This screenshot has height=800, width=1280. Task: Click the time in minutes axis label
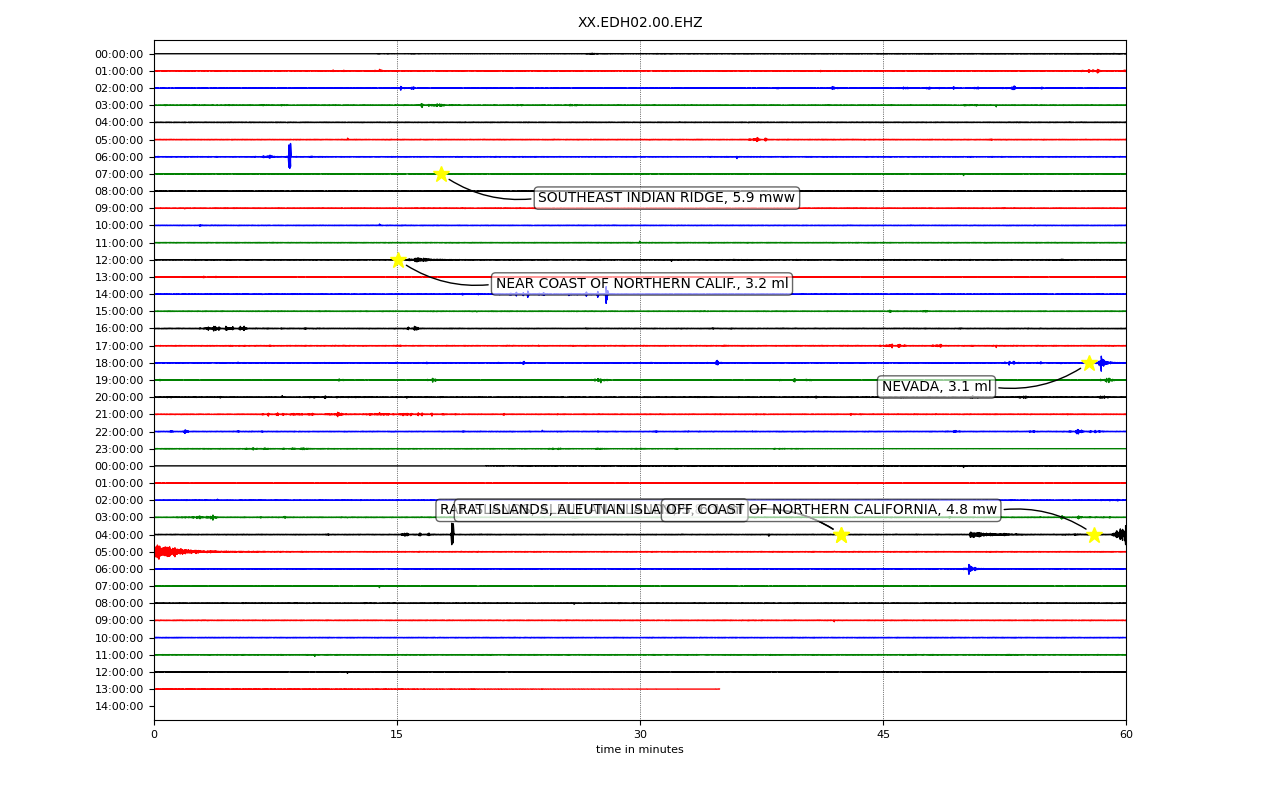coord(640,750)
